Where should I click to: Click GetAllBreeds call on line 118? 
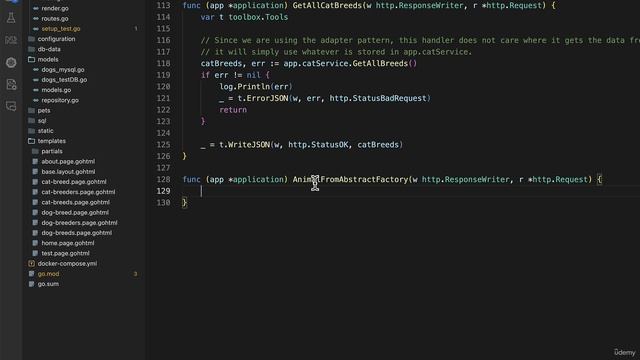click(x=380, y=64)
